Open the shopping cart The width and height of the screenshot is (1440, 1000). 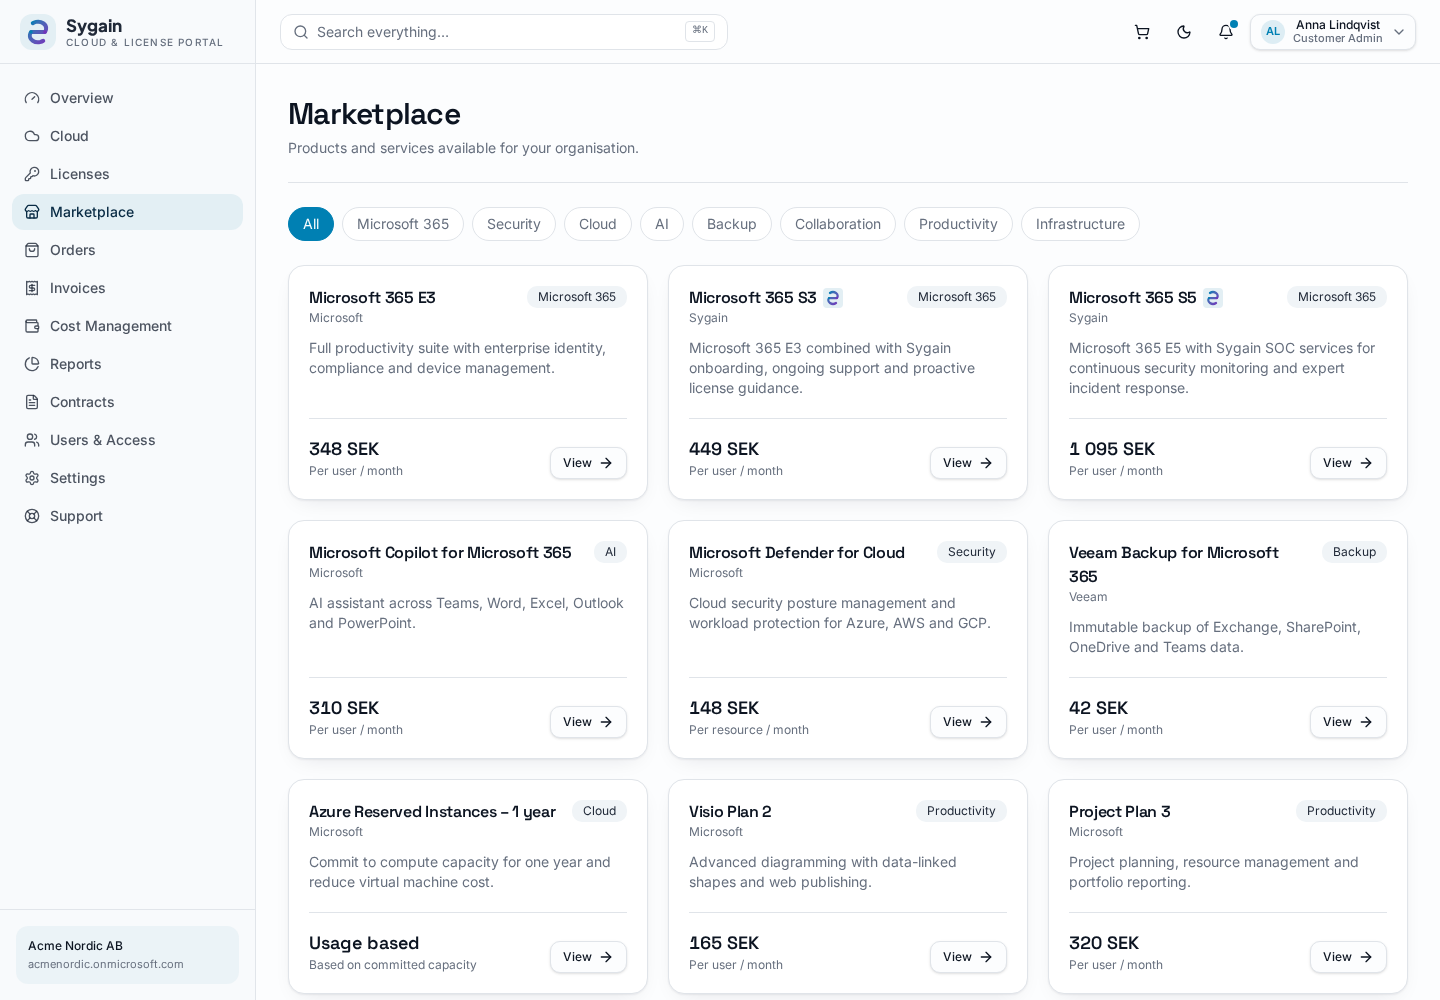pyautogui.click(x=1142, y=32)
